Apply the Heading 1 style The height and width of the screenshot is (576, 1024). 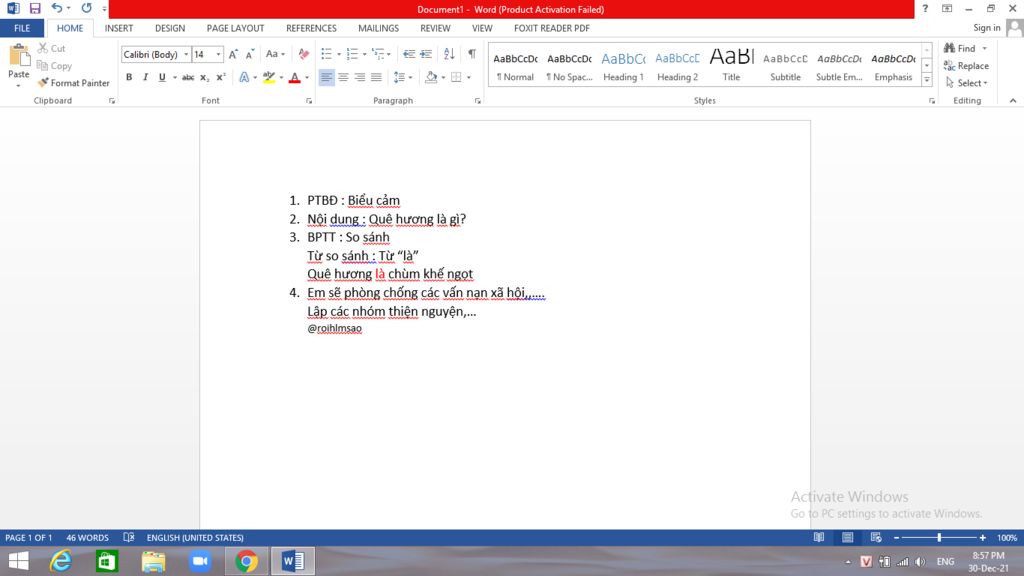click(623, 66)
